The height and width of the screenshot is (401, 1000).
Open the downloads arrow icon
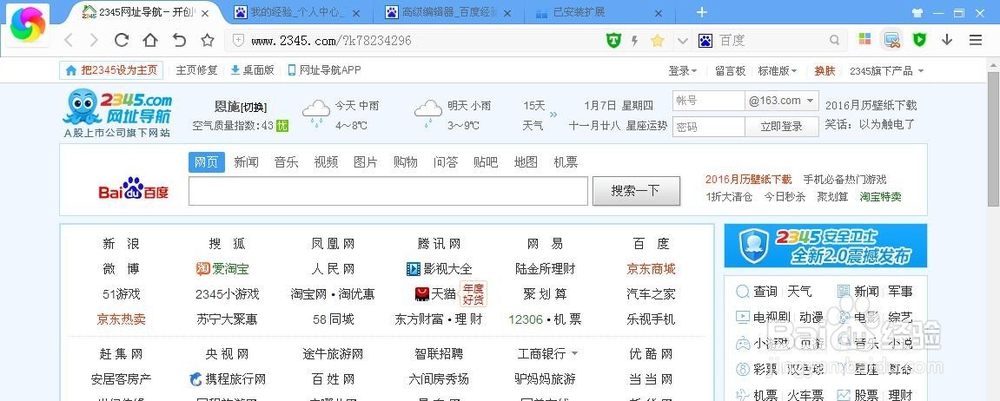pos(947,40)
